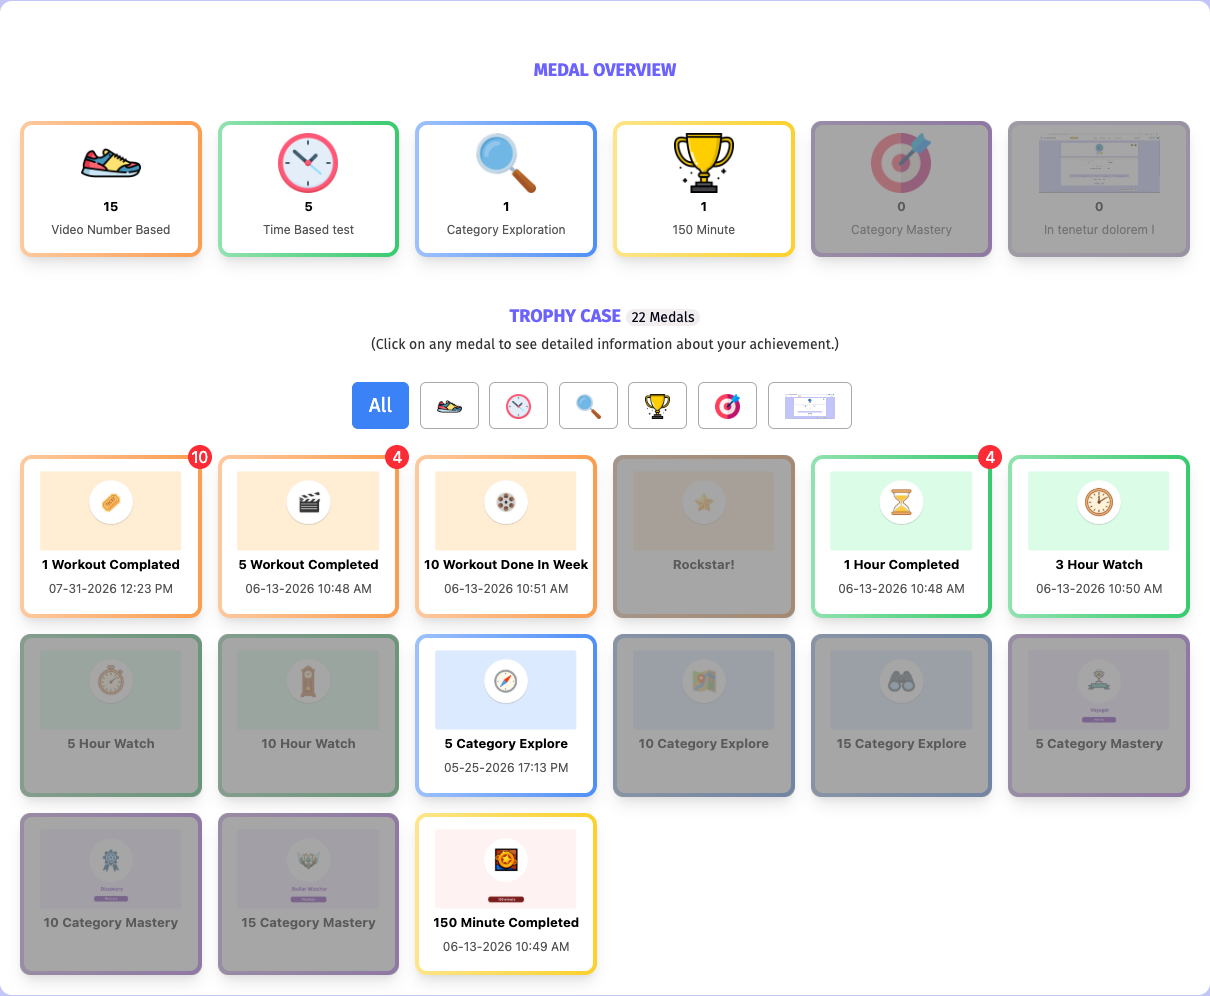
Task: Open the 150 Minute Completed medal
Action: coord(506,894)
